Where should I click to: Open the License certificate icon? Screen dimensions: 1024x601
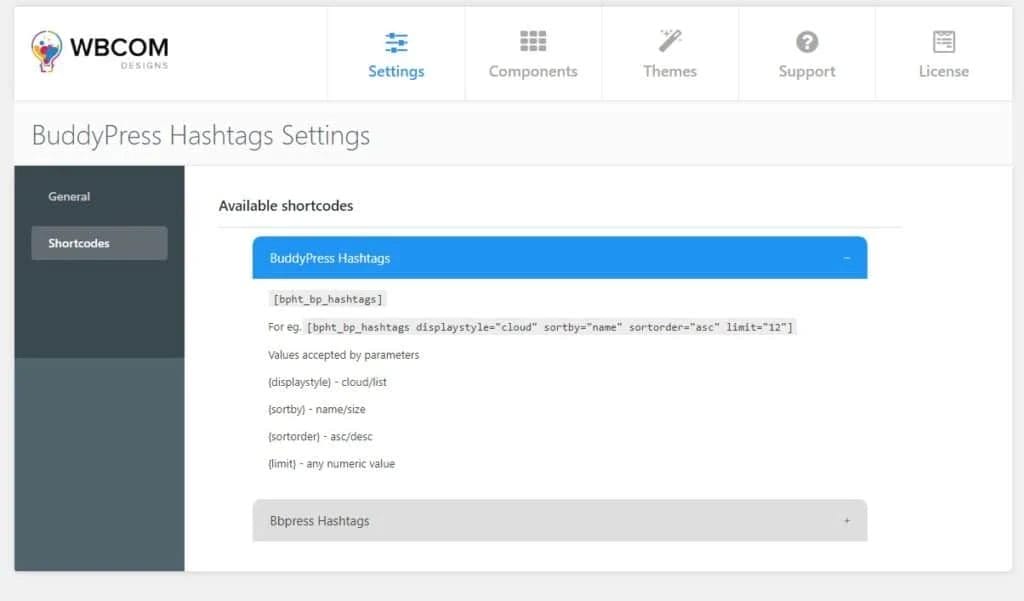(x=943, y=42)
